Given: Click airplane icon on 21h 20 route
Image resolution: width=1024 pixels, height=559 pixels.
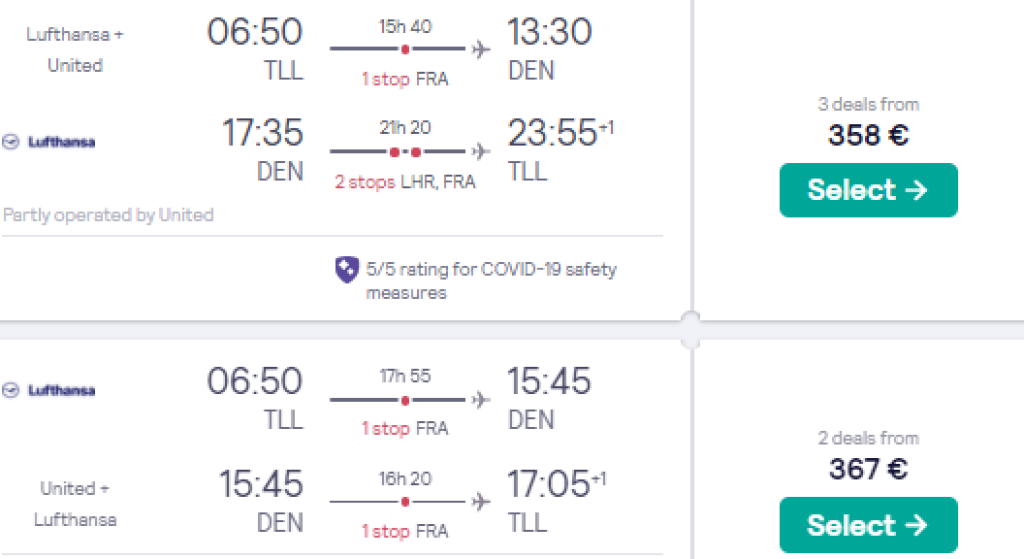Looking at the screenshot, I should (x=481, y=152).
